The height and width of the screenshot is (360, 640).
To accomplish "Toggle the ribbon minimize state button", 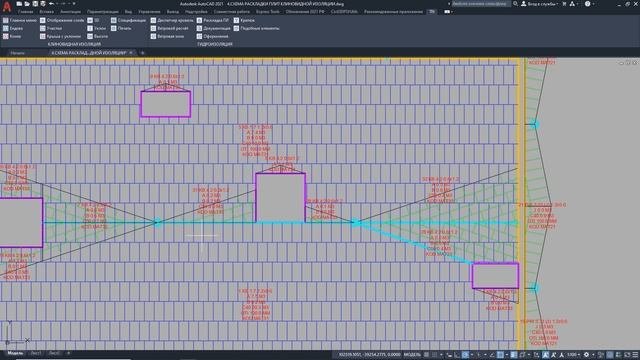I will tap(447, 12).
